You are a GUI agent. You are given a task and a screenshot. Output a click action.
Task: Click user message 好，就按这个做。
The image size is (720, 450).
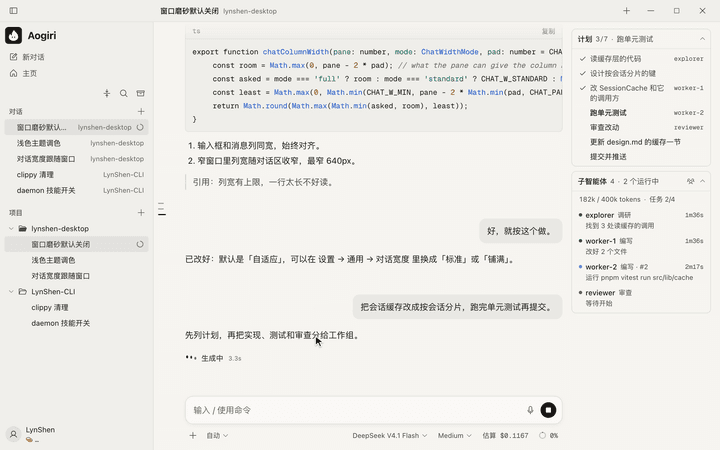pos(521,231)
